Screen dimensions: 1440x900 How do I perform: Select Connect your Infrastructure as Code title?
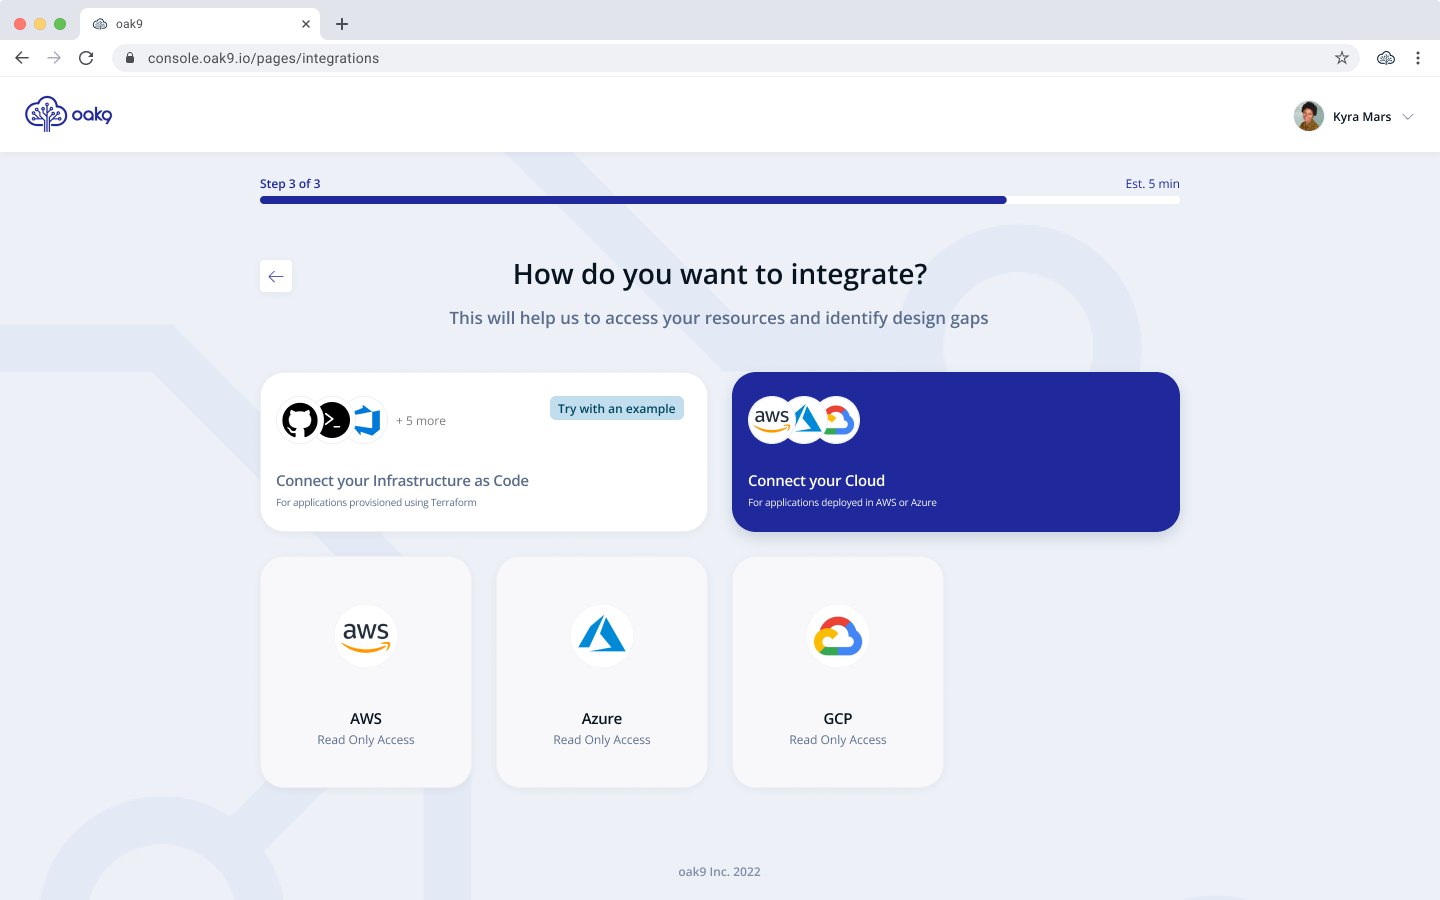click(x=402, y=481)
